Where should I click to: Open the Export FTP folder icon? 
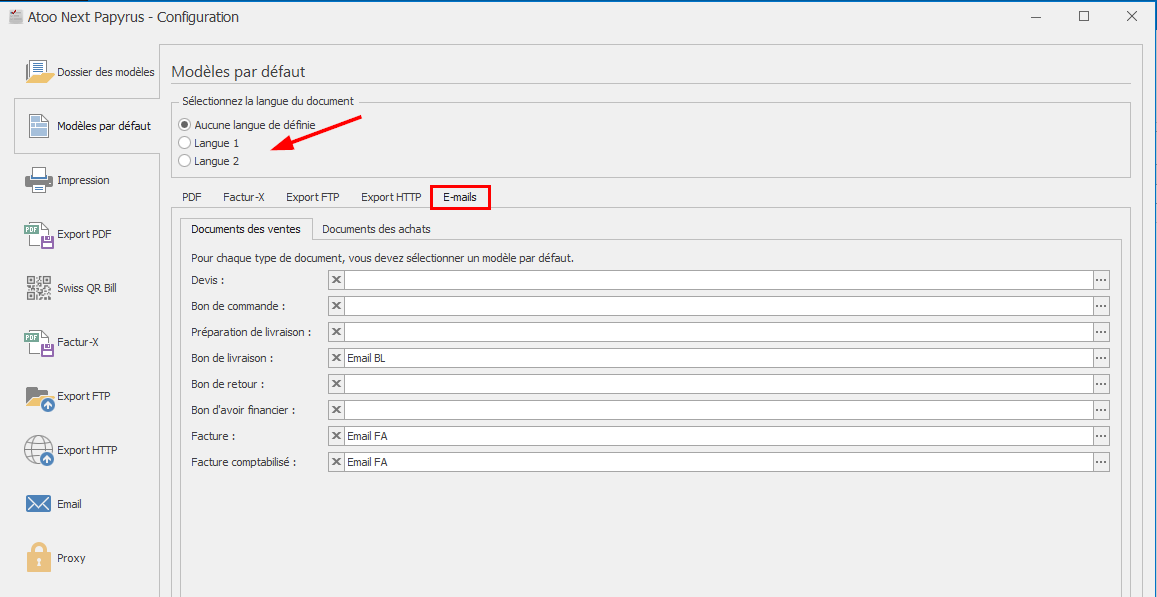38,396
